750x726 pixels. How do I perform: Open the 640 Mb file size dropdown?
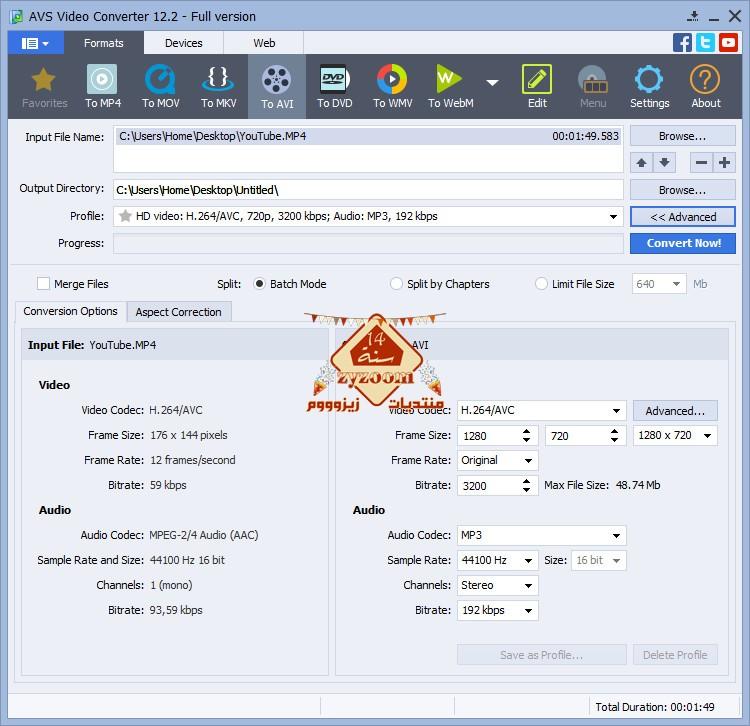click(x=659, y=284)
